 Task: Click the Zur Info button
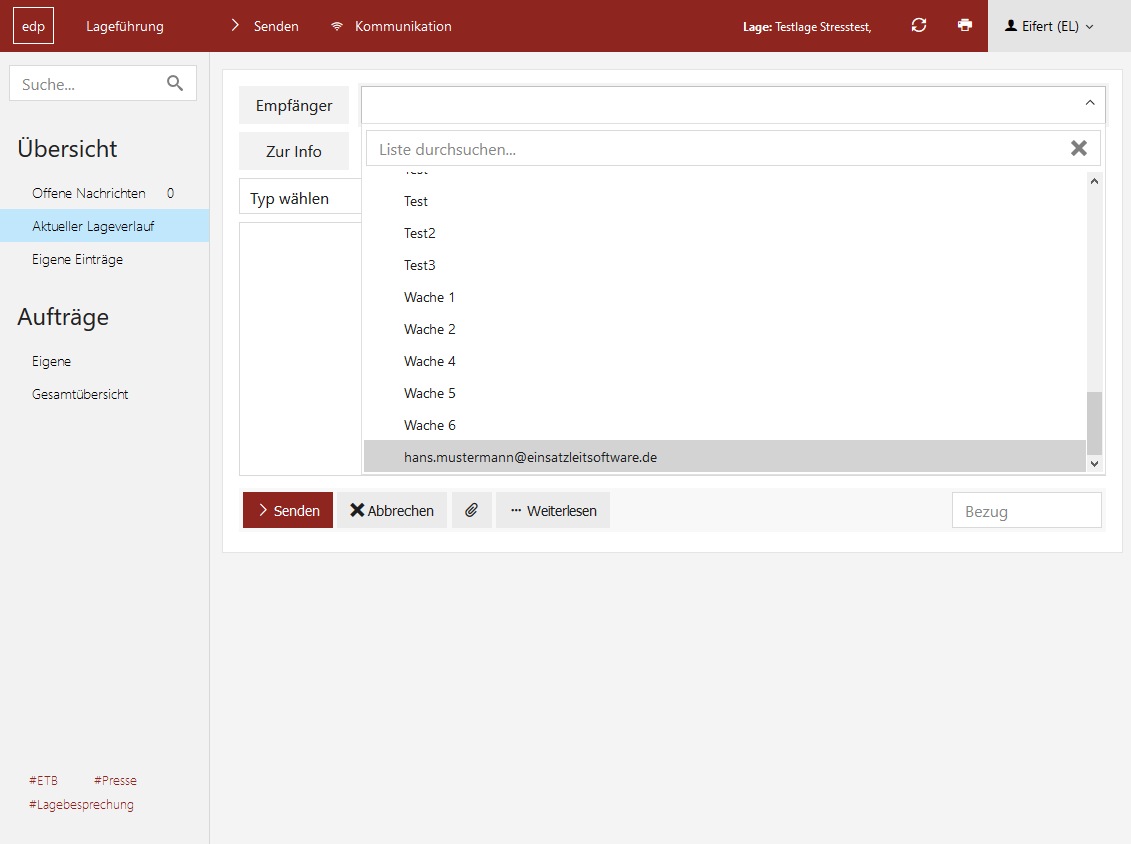pos(294,151)
